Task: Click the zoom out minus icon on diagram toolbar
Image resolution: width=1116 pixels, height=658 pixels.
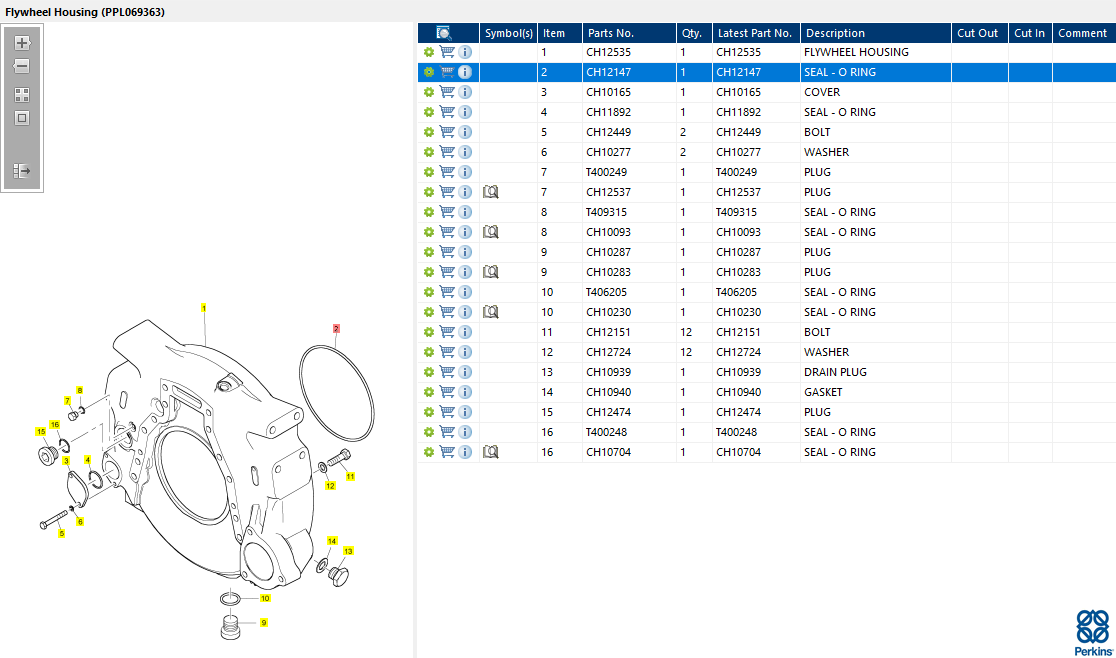Action: [22, 66]
